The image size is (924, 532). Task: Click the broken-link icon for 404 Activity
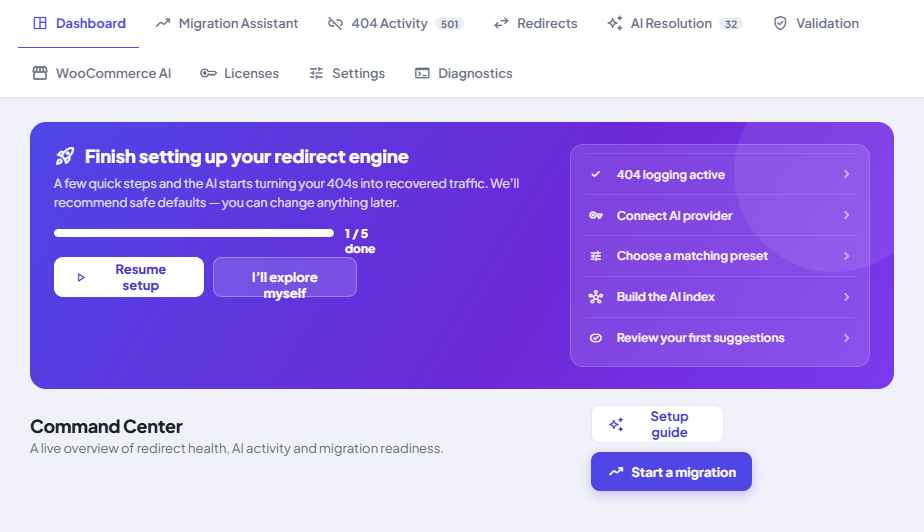point(335,23)
